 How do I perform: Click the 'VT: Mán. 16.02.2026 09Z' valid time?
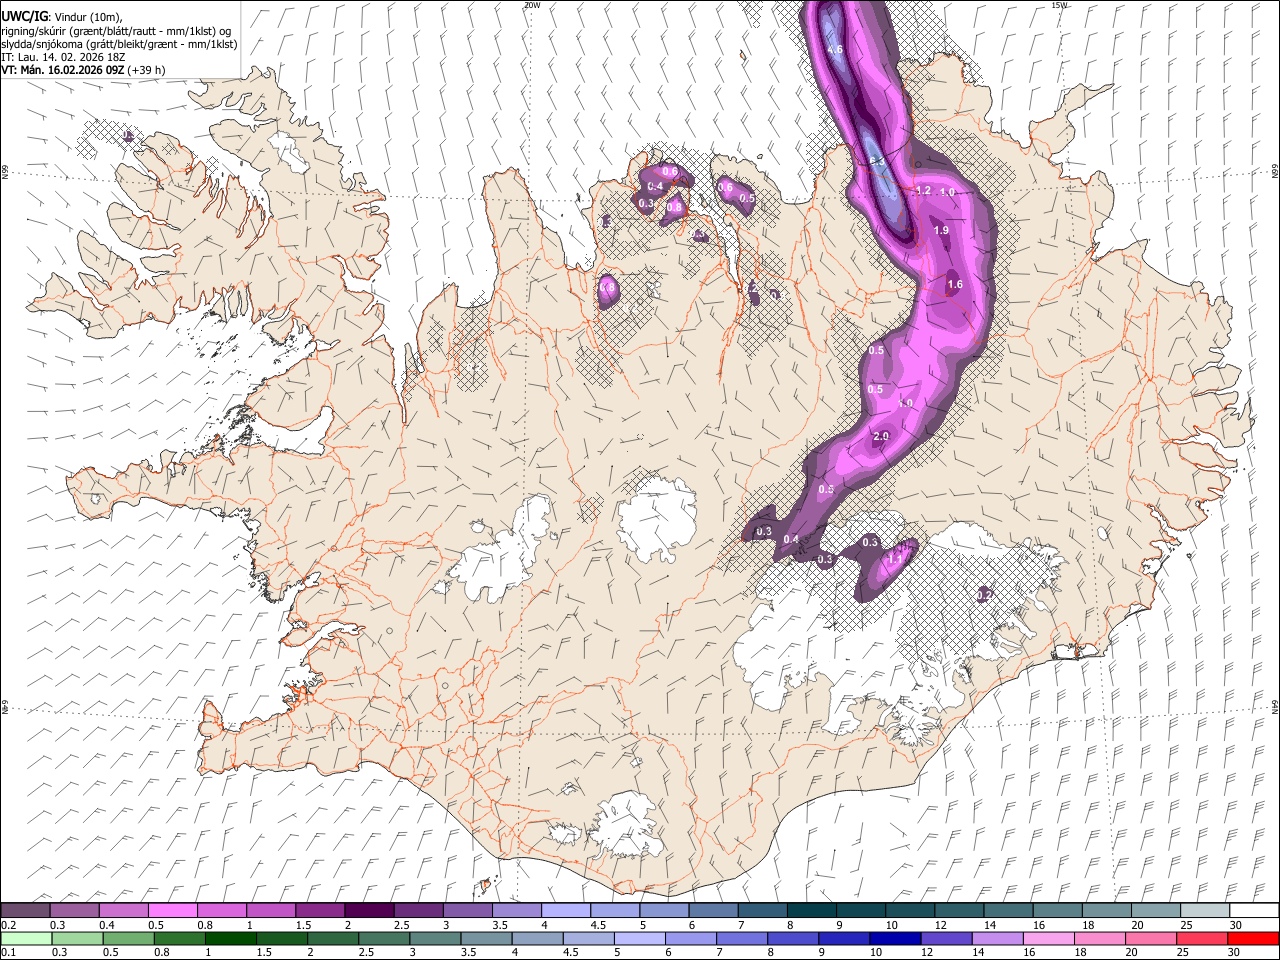[62, 71]
